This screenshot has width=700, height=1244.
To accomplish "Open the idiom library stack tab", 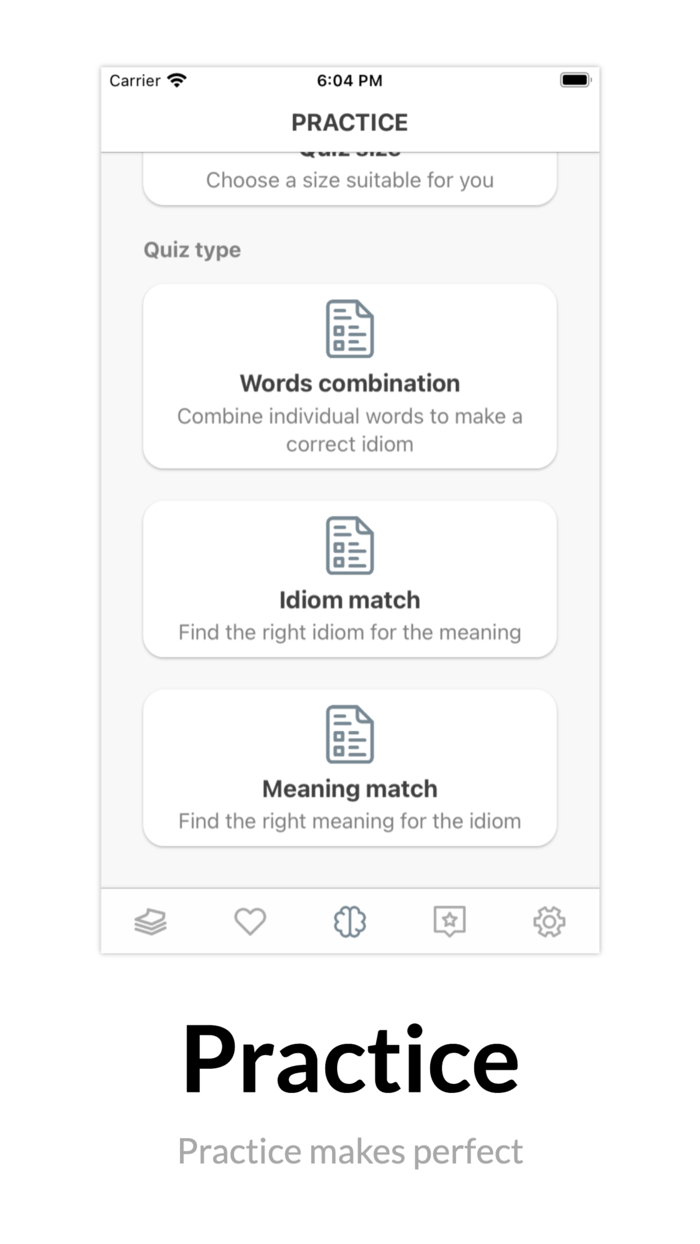I will click(x=150, y=921).
